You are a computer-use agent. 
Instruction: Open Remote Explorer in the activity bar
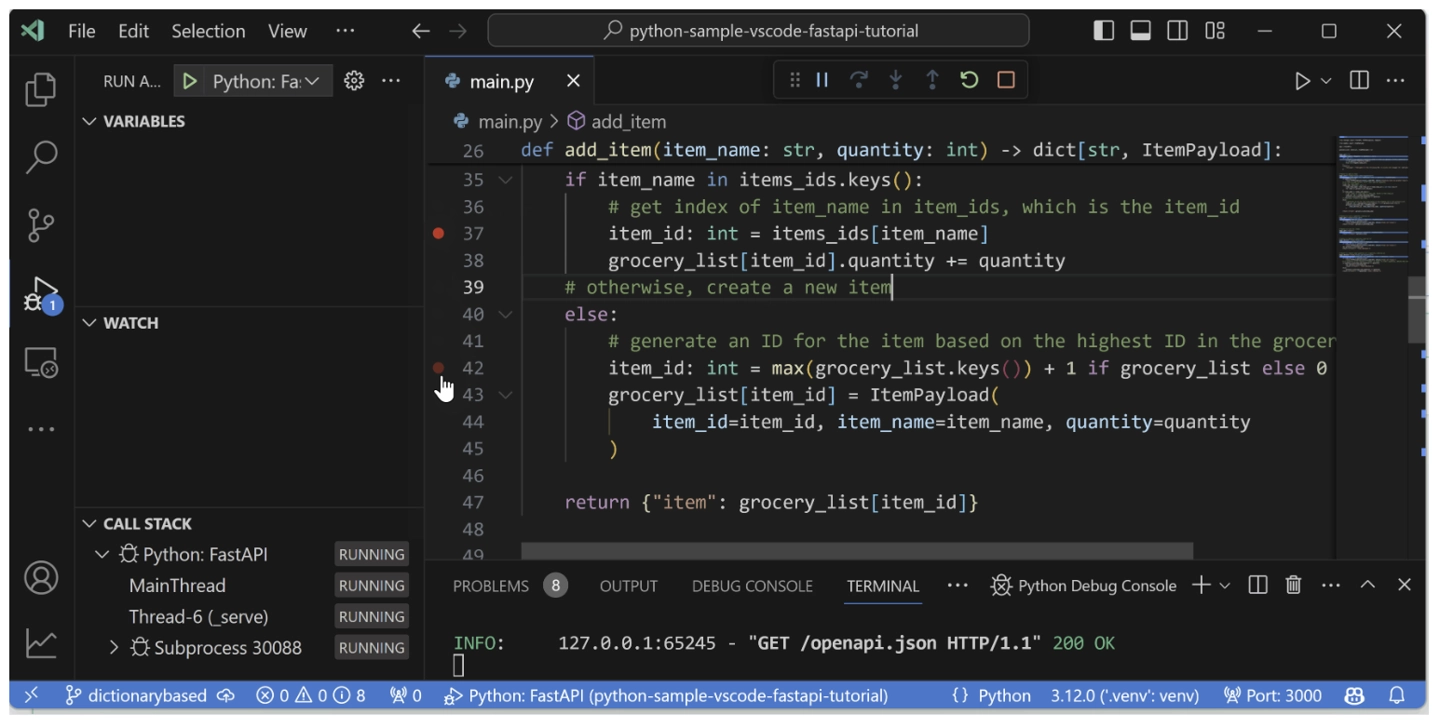[x=40, y=363]
